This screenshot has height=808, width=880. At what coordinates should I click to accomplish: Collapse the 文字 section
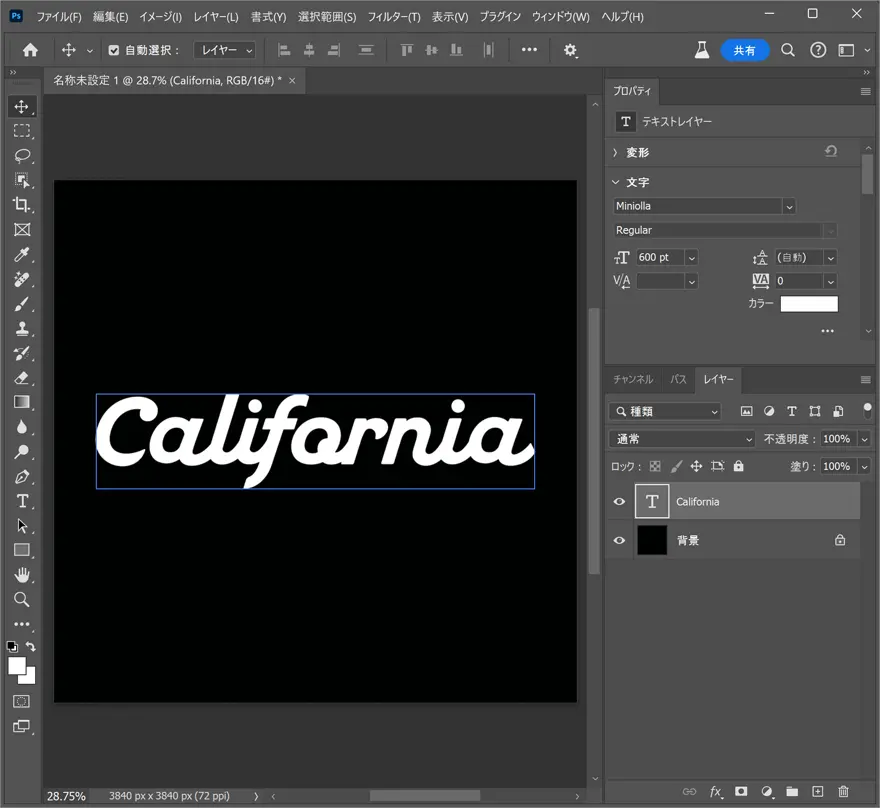coord(615,182)
